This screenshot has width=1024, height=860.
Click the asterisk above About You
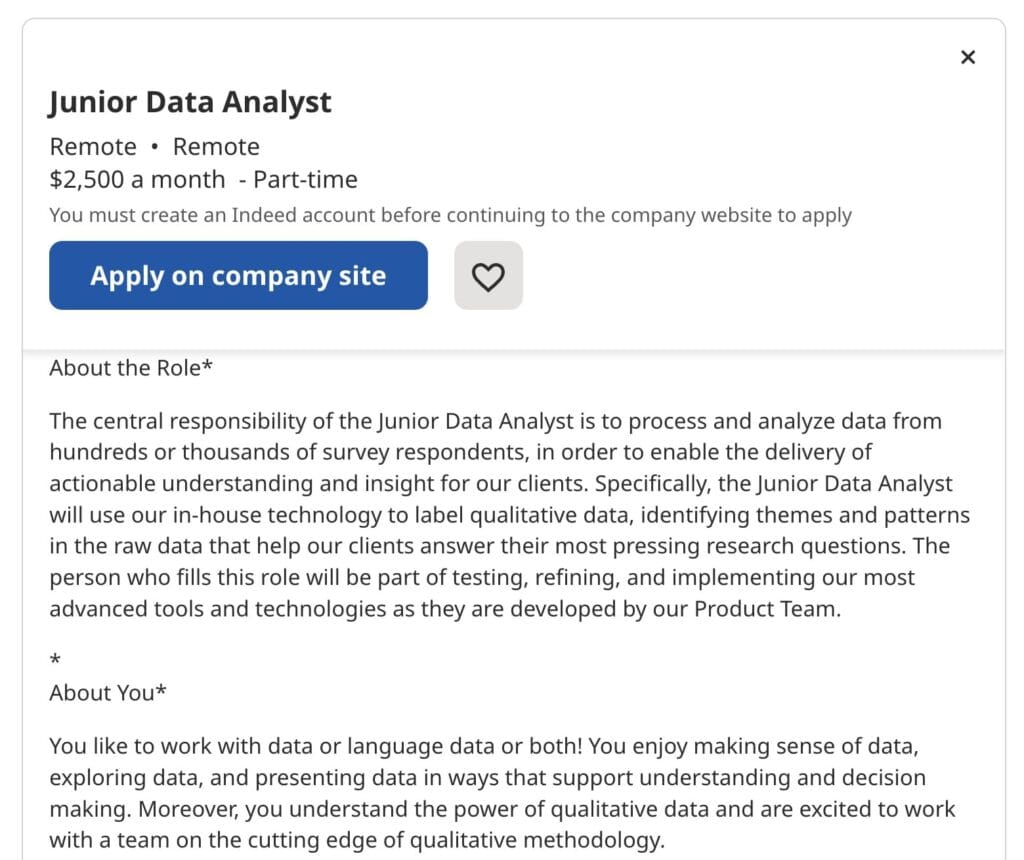56,658
